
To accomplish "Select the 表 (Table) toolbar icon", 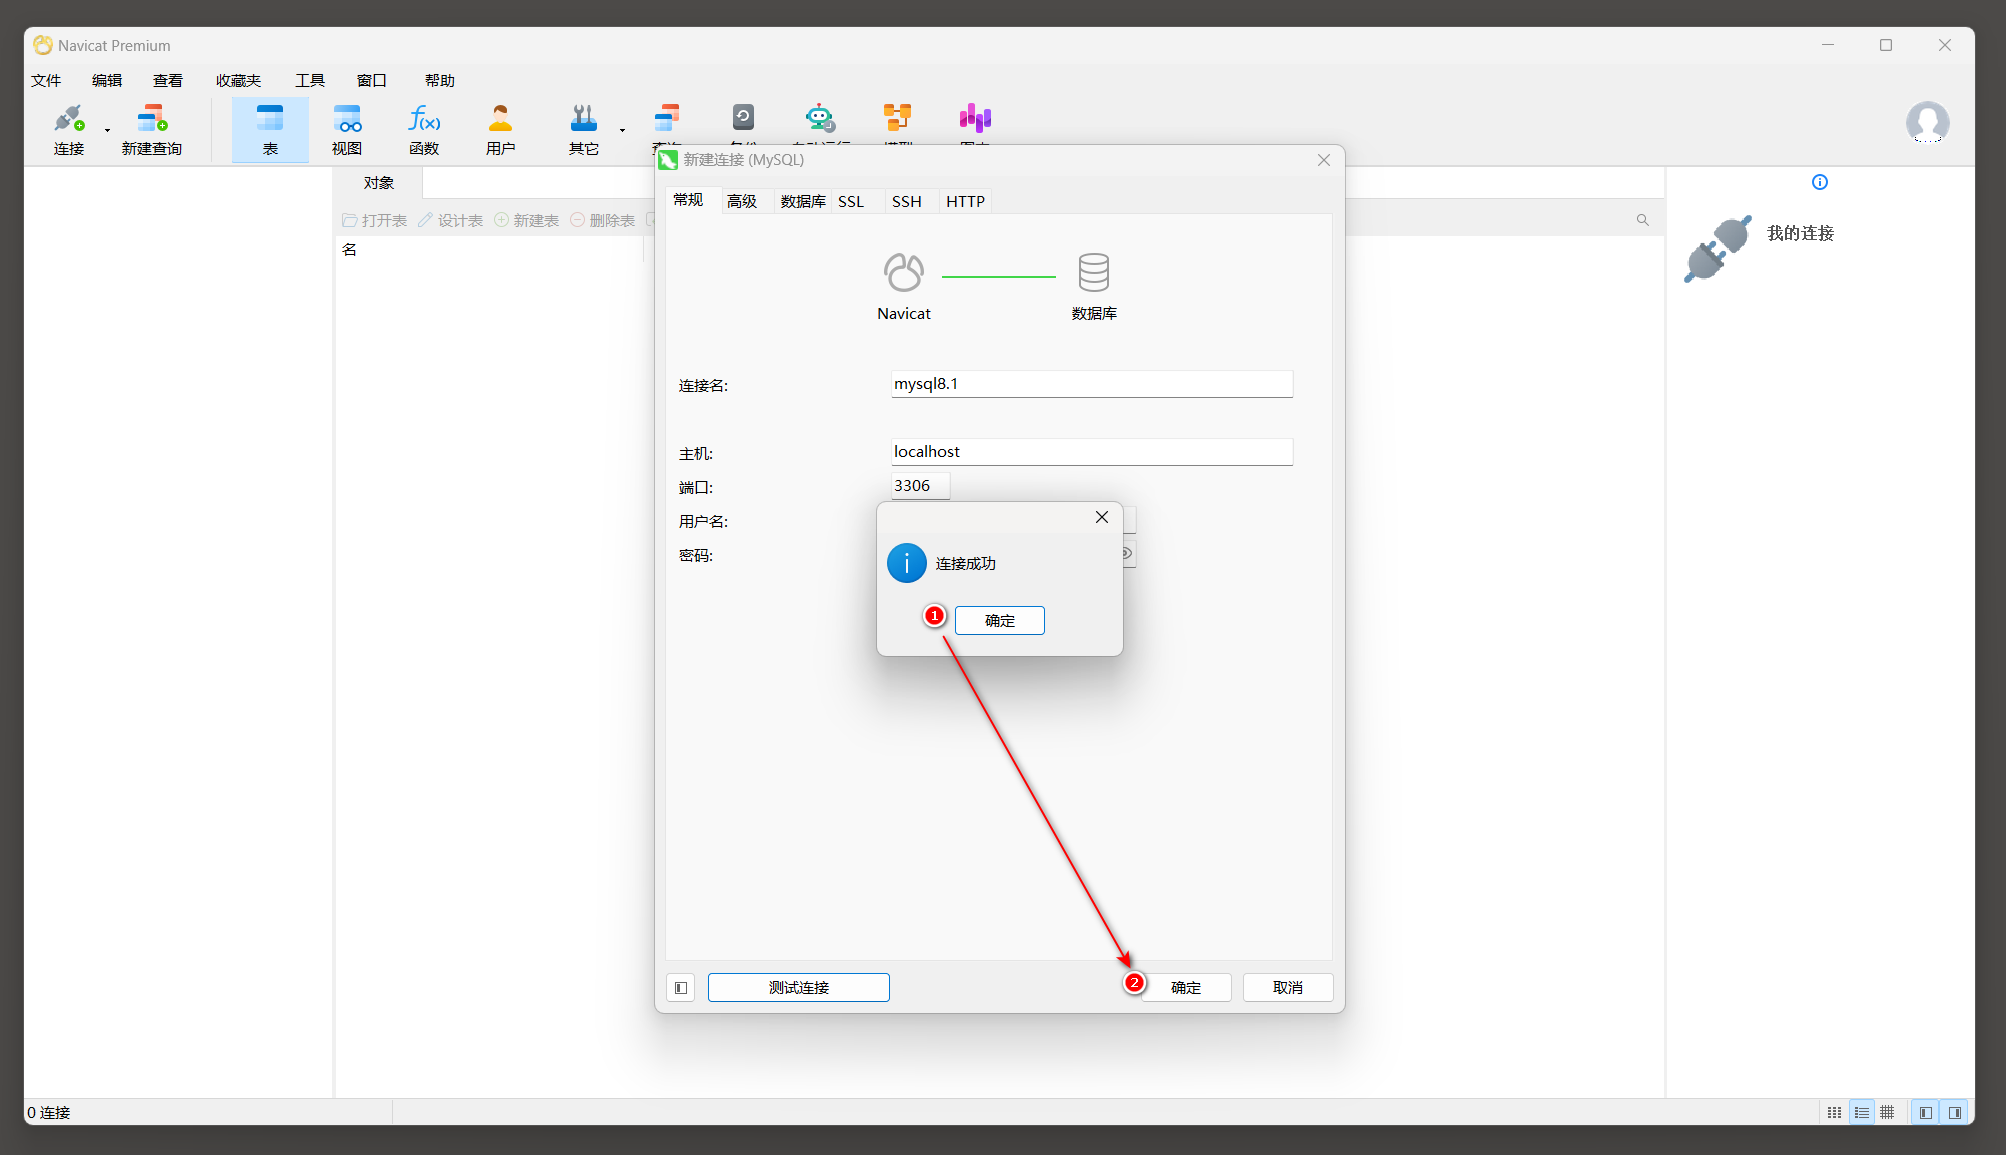I will pyautogui.click(x=270, y=129).
